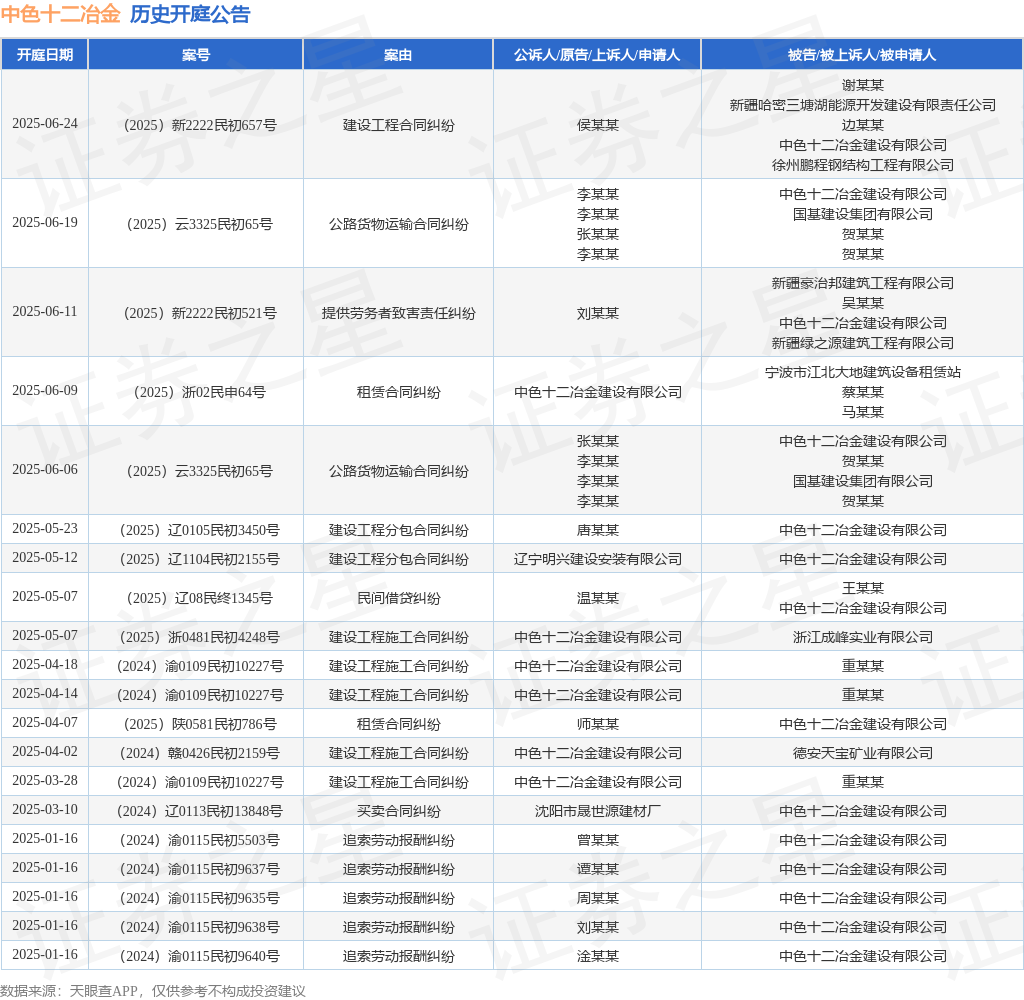
Task: Click cause 民间借贷纠纷
Action: [398, 598]
